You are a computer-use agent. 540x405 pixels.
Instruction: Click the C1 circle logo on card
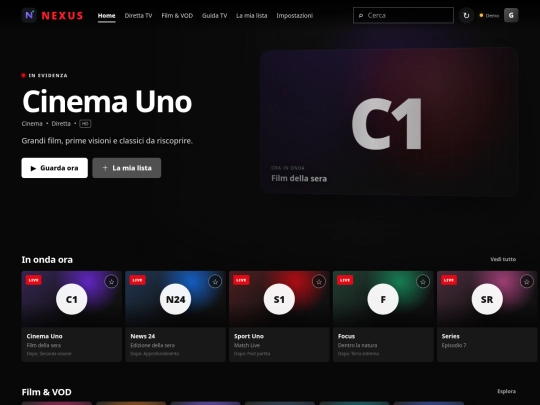tap(72, 299)
